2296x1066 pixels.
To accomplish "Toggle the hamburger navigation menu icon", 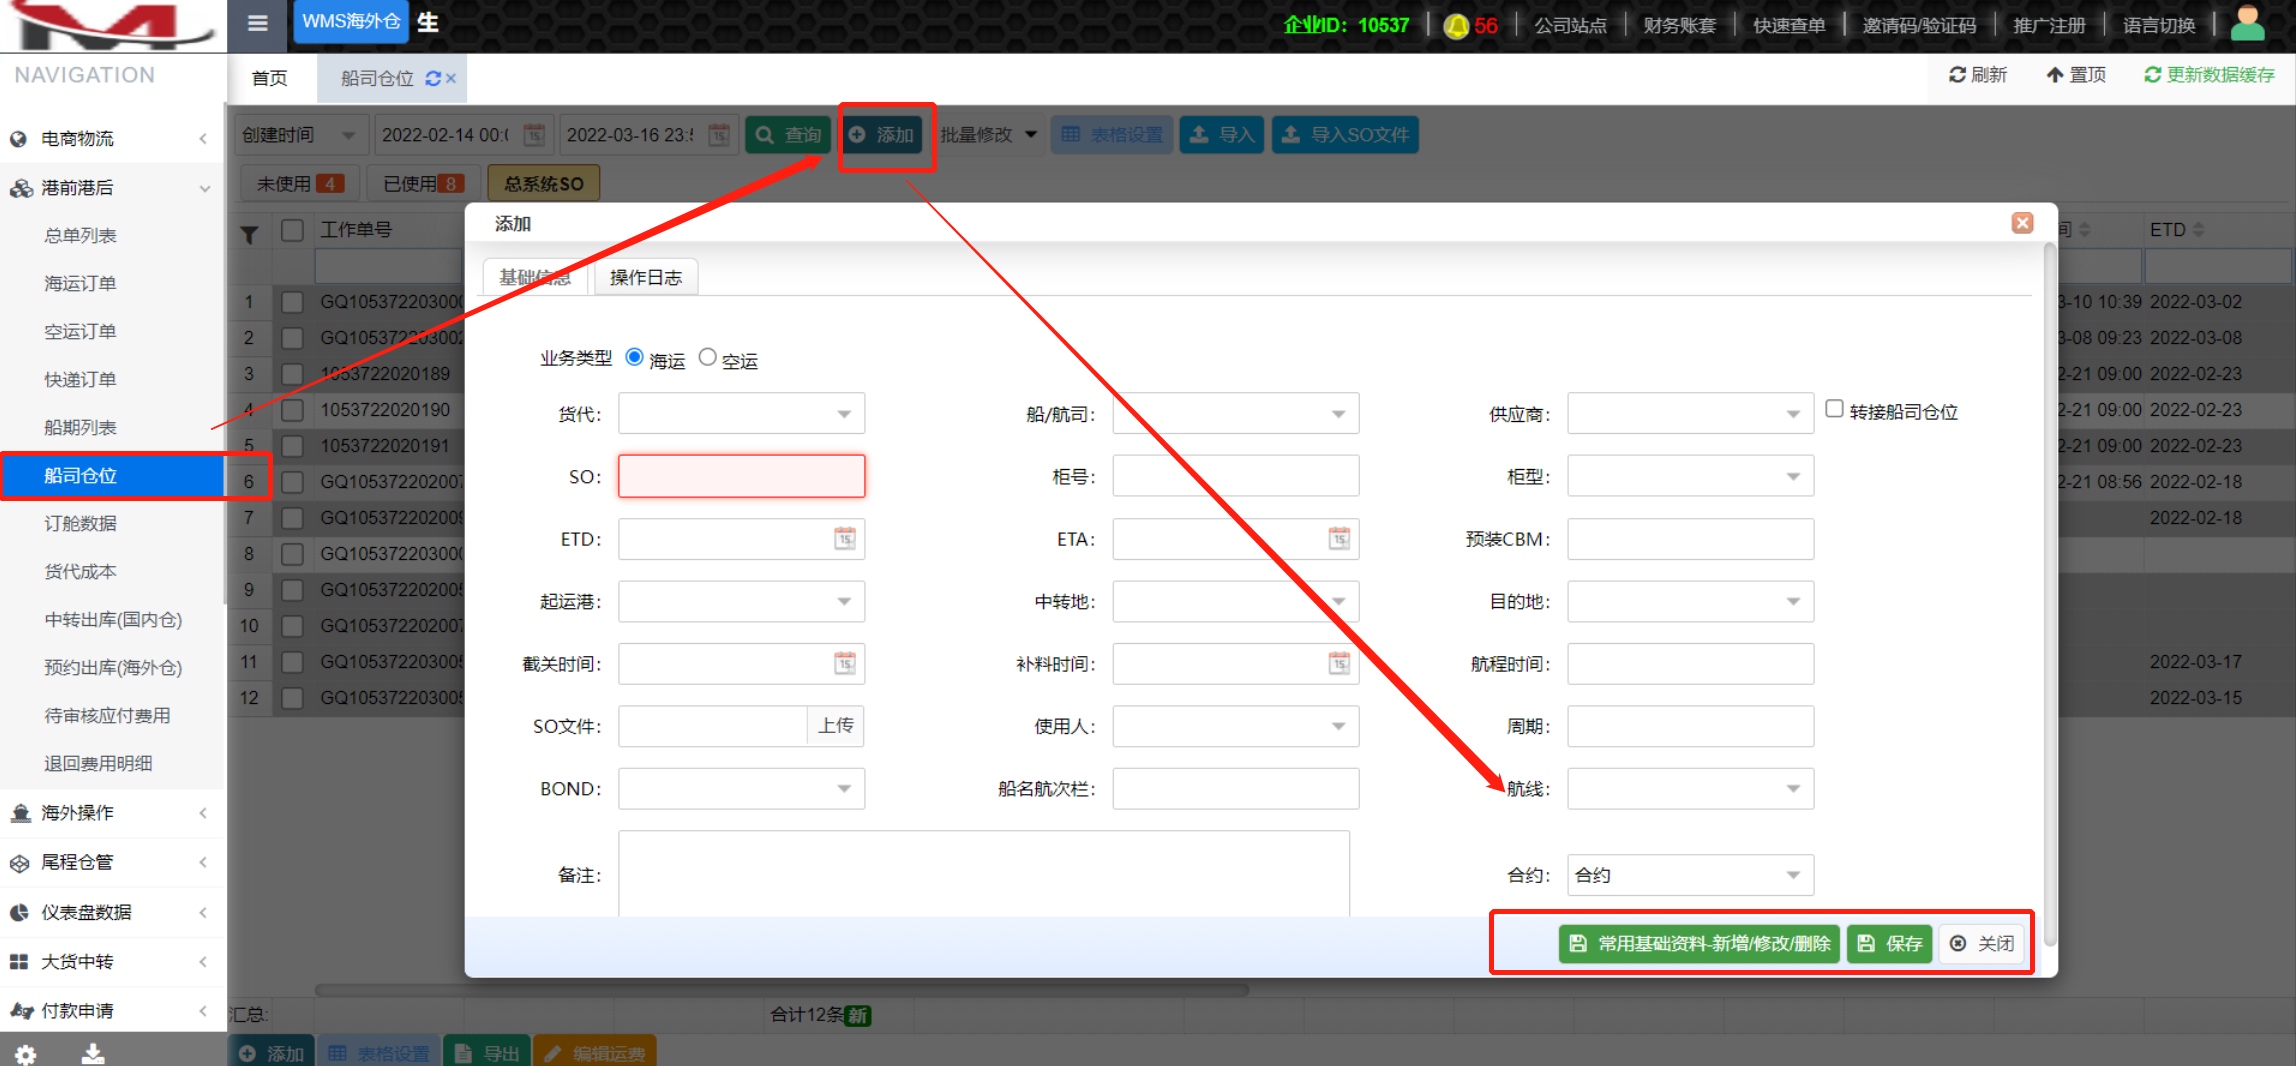I will [257, 23].
